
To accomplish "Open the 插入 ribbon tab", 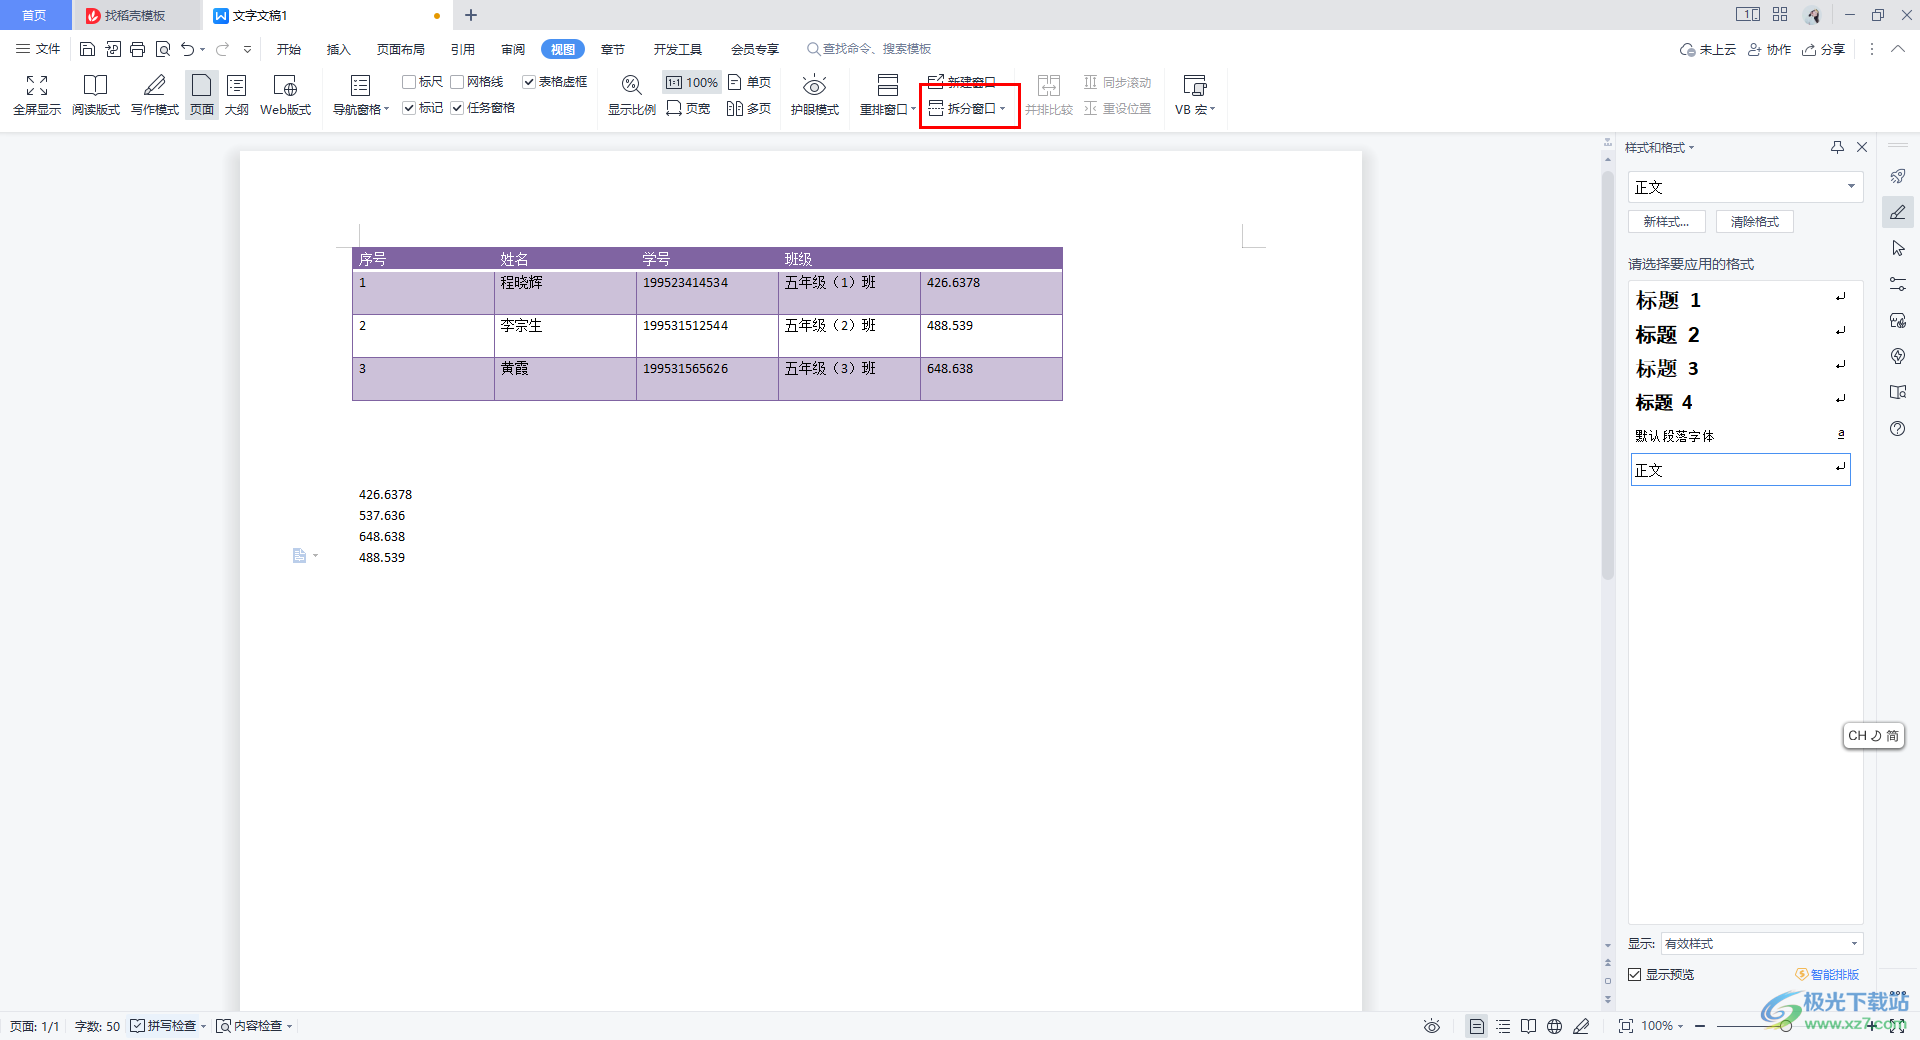I will (x=339, y=49).
